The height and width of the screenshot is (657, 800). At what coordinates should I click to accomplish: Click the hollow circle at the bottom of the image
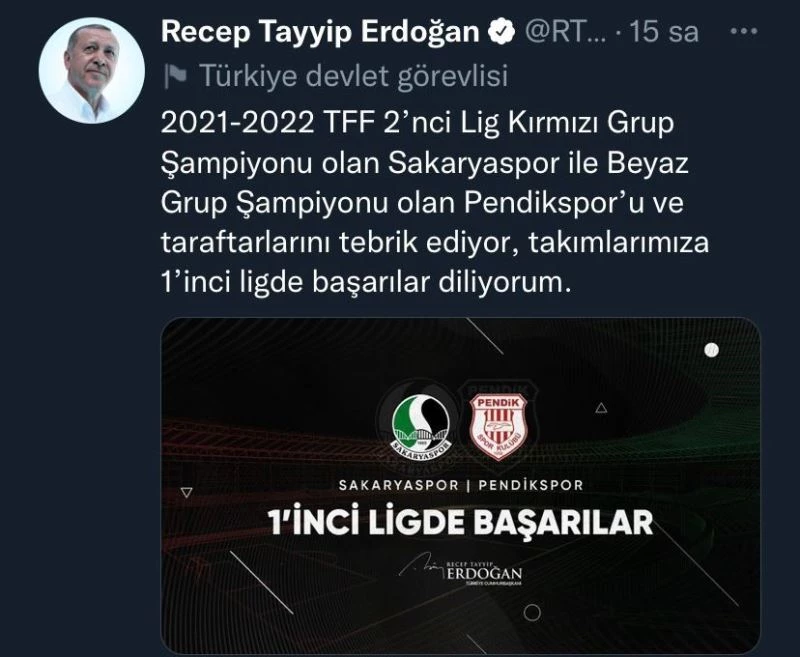tap(532, 613)
